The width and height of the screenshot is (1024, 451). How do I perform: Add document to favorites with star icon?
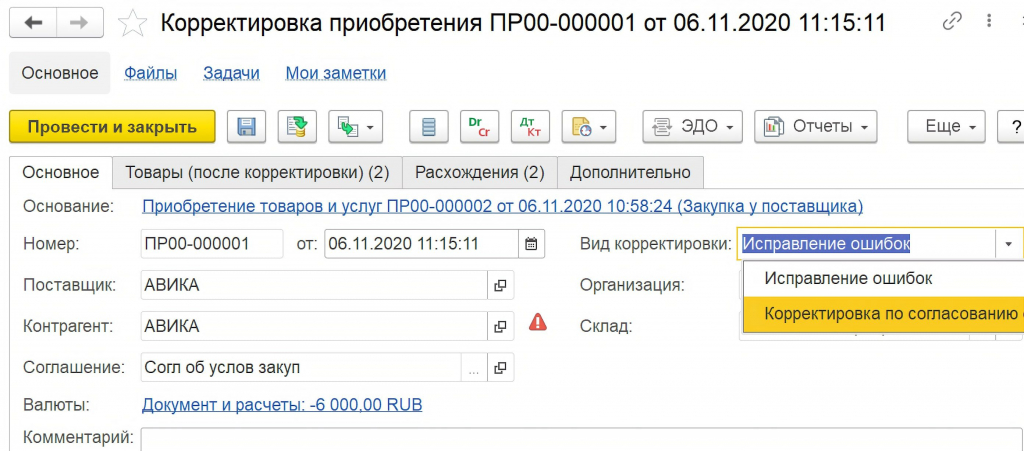(x=132, y=23)
